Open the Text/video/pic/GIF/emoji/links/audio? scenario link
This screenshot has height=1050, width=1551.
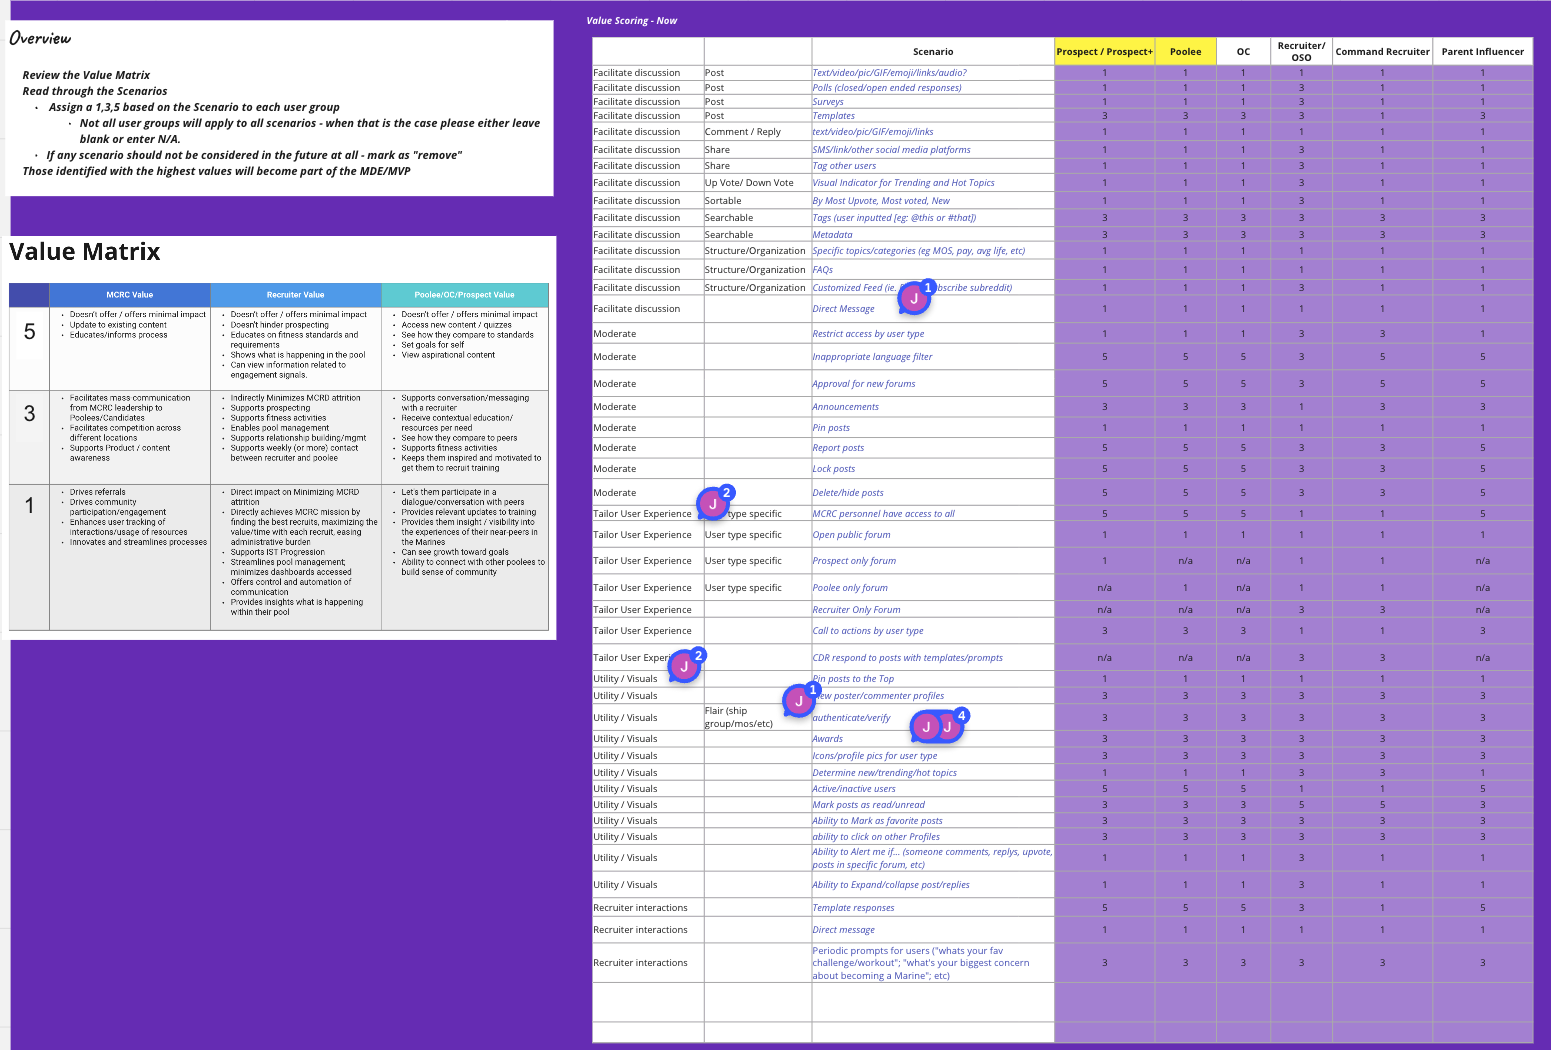coord(889,73)
